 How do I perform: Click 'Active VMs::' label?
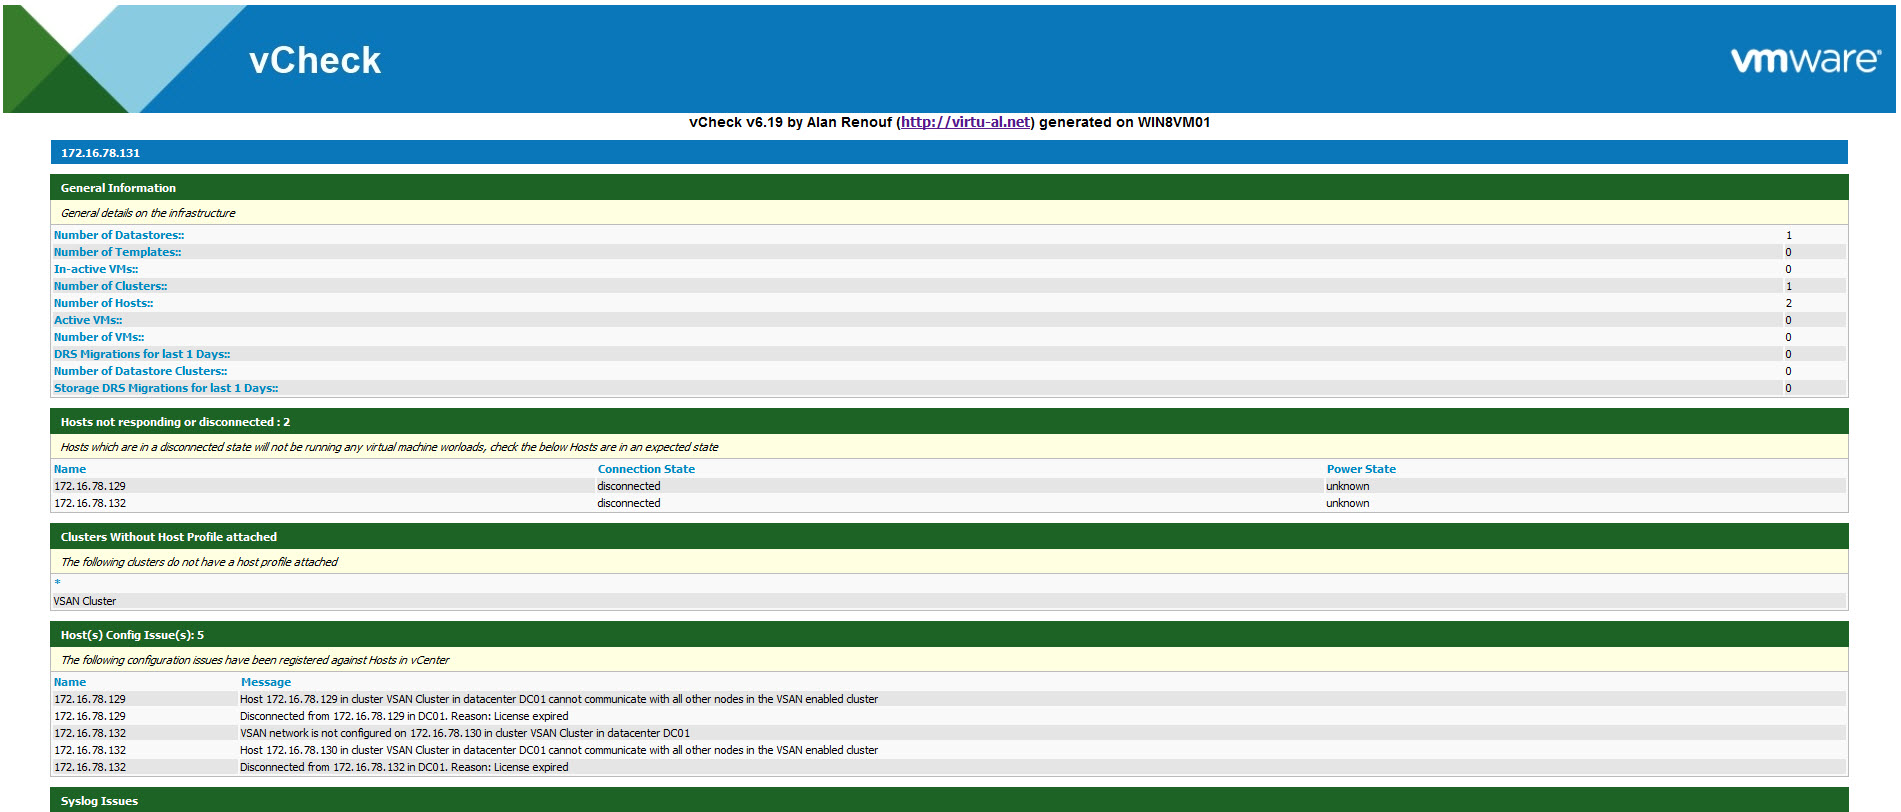88,321
